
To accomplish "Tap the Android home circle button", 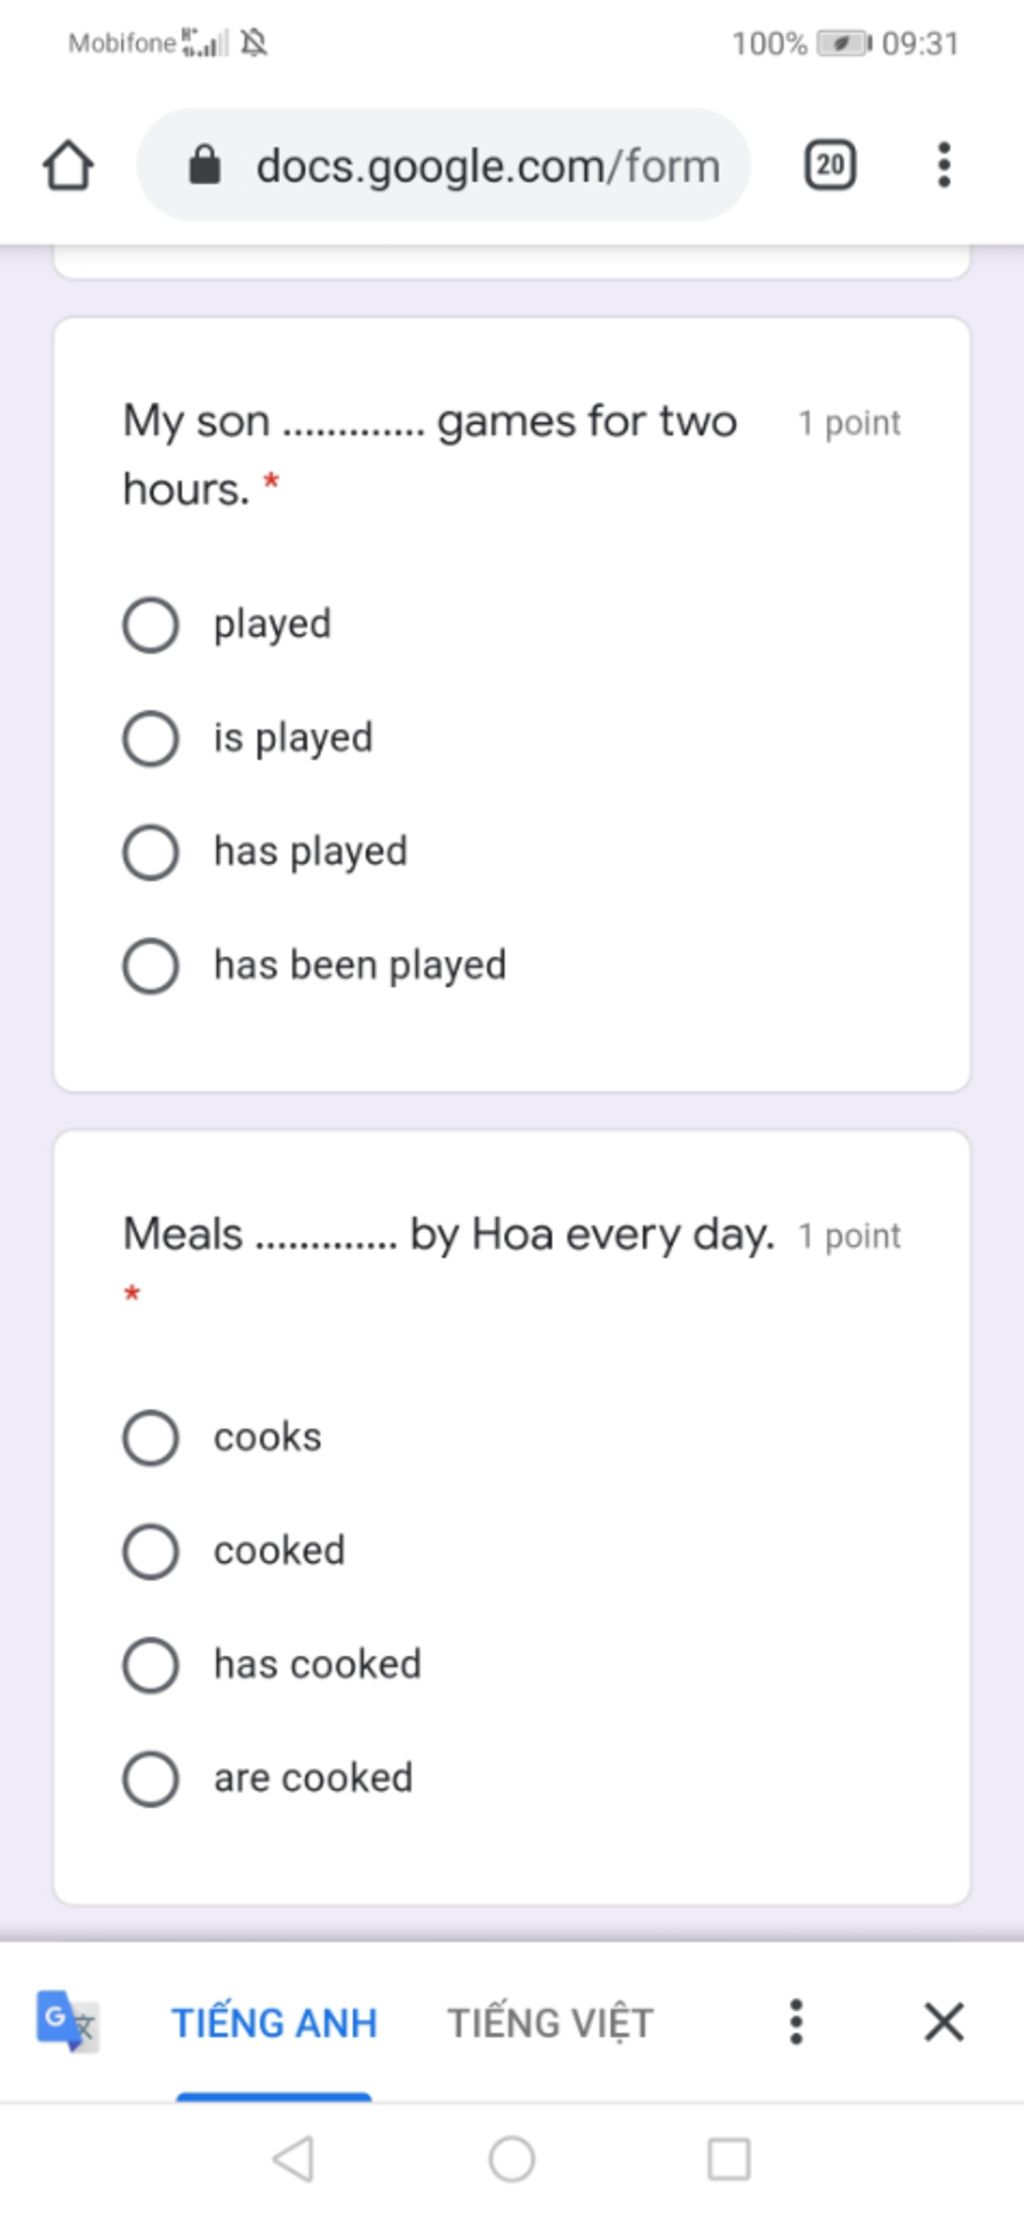I will click(512, 2158).
